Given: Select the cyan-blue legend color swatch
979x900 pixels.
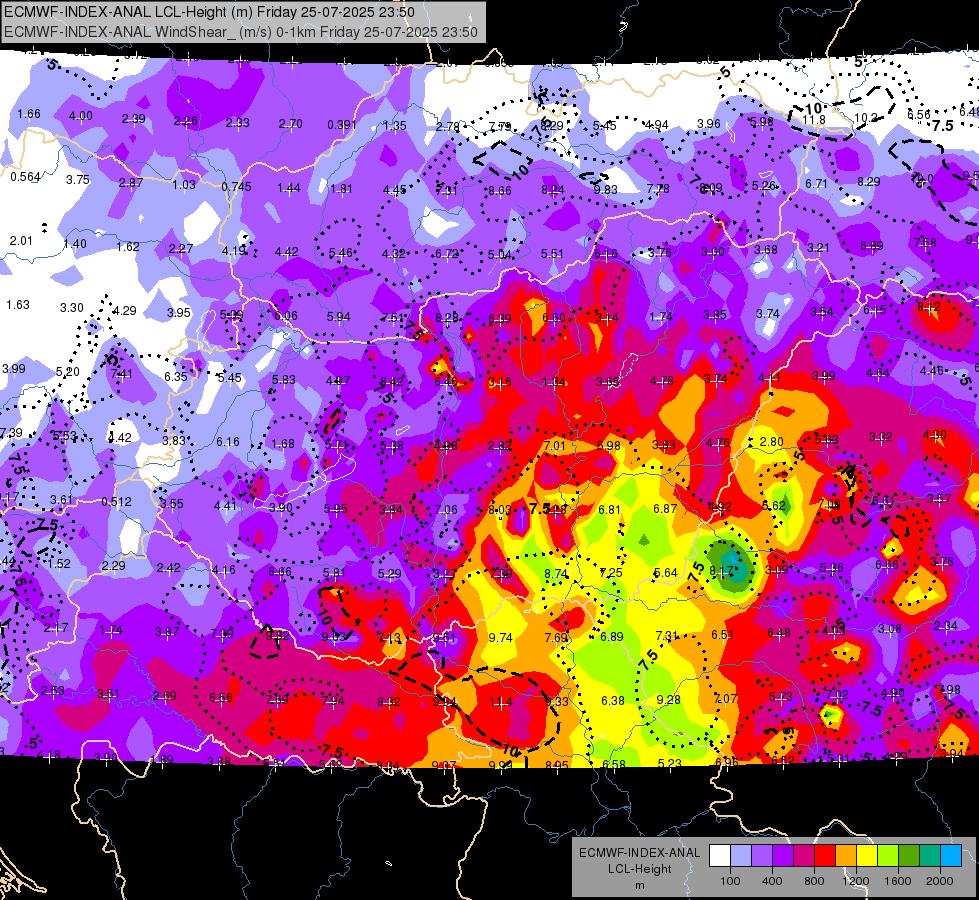Looking at the screenshot, I should click(x=951, y=856).
